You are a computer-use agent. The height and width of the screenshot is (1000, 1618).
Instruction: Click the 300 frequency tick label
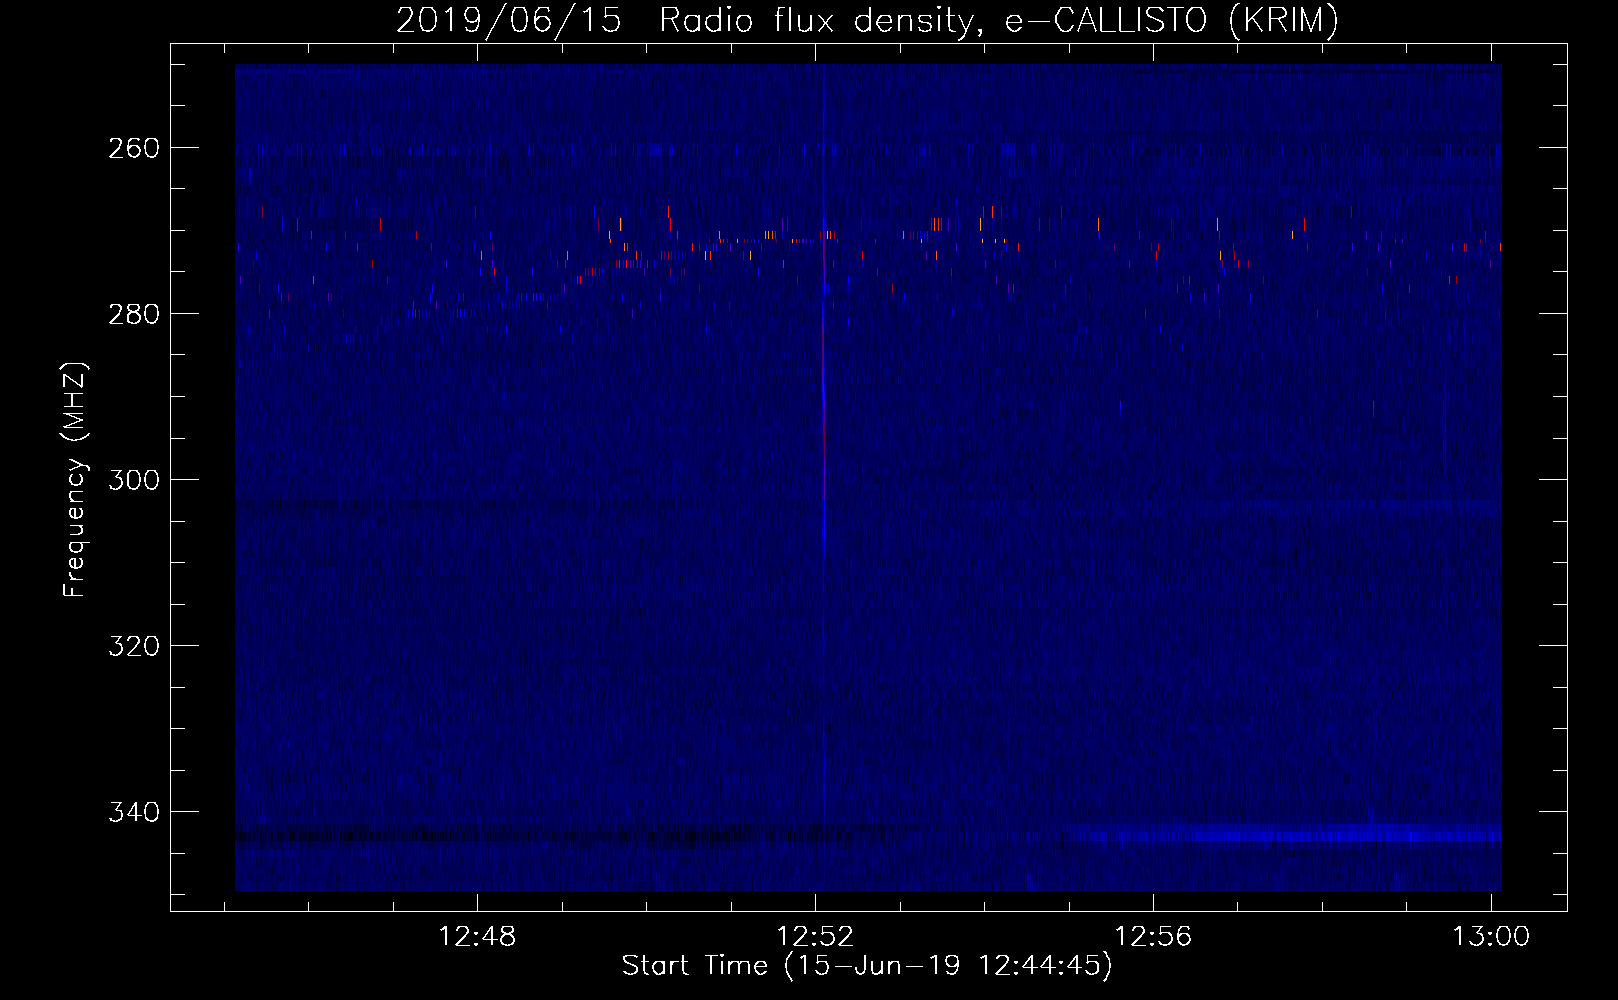pyautogui.click(x=133, y=480)
